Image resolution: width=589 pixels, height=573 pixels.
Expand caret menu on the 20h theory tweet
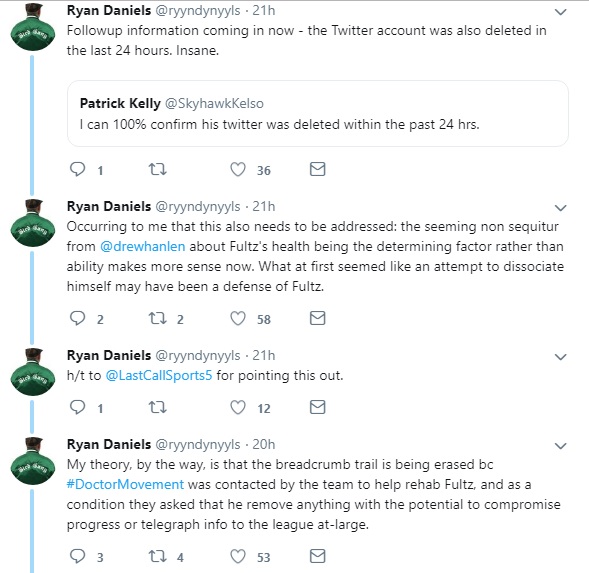560,446
